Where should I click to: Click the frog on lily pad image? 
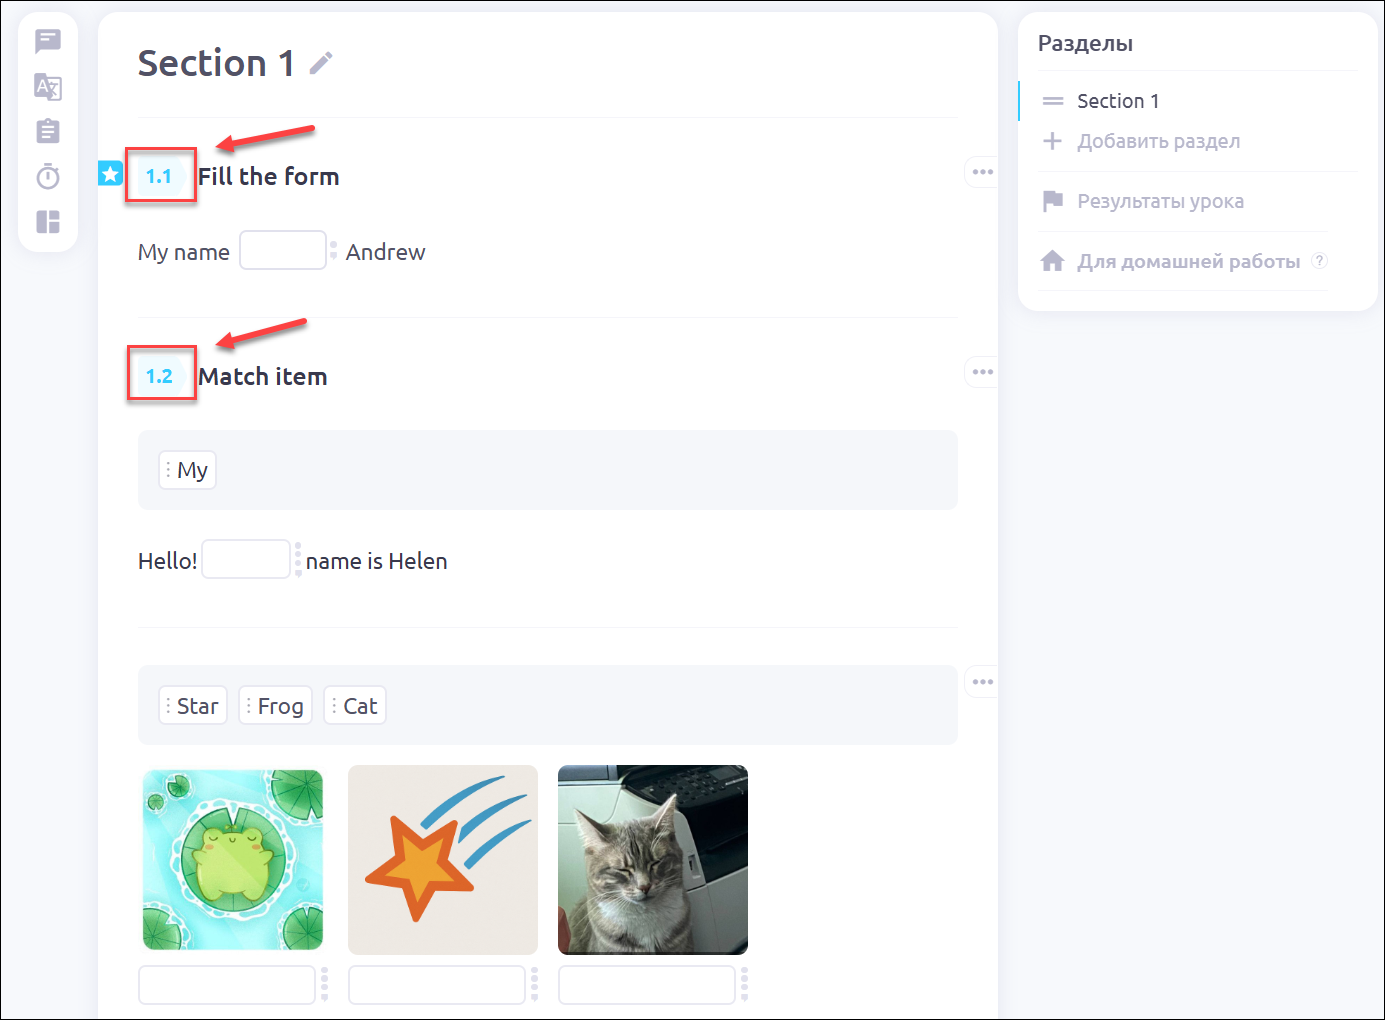click(233, 860)
